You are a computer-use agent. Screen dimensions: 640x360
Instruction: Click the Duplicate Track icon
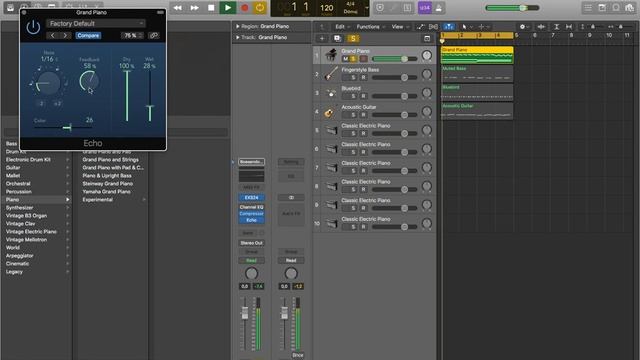click(x=337, y=38)
